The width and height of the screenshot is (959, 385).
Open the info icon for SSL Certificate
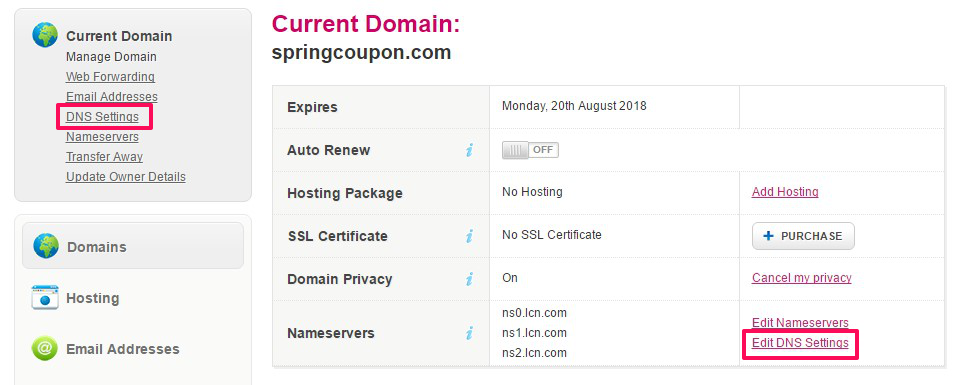click(x=469, y=236)
